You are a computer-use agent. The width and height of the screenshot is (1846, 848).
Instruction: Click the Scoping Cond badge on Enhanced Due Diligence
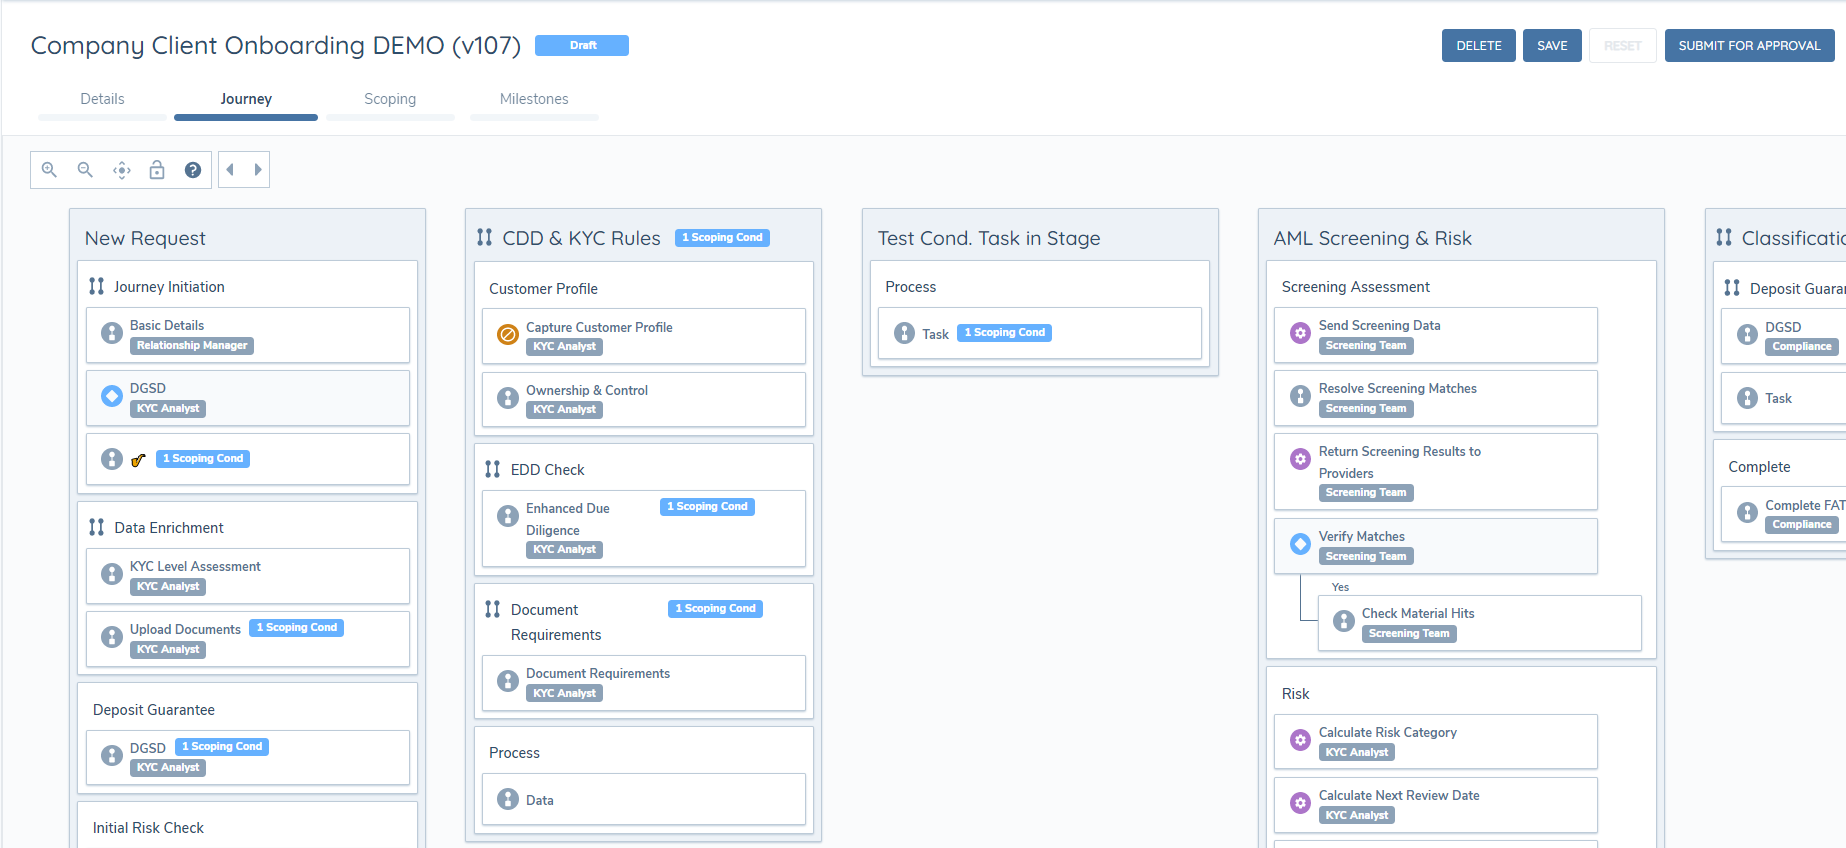pos(707,507)
